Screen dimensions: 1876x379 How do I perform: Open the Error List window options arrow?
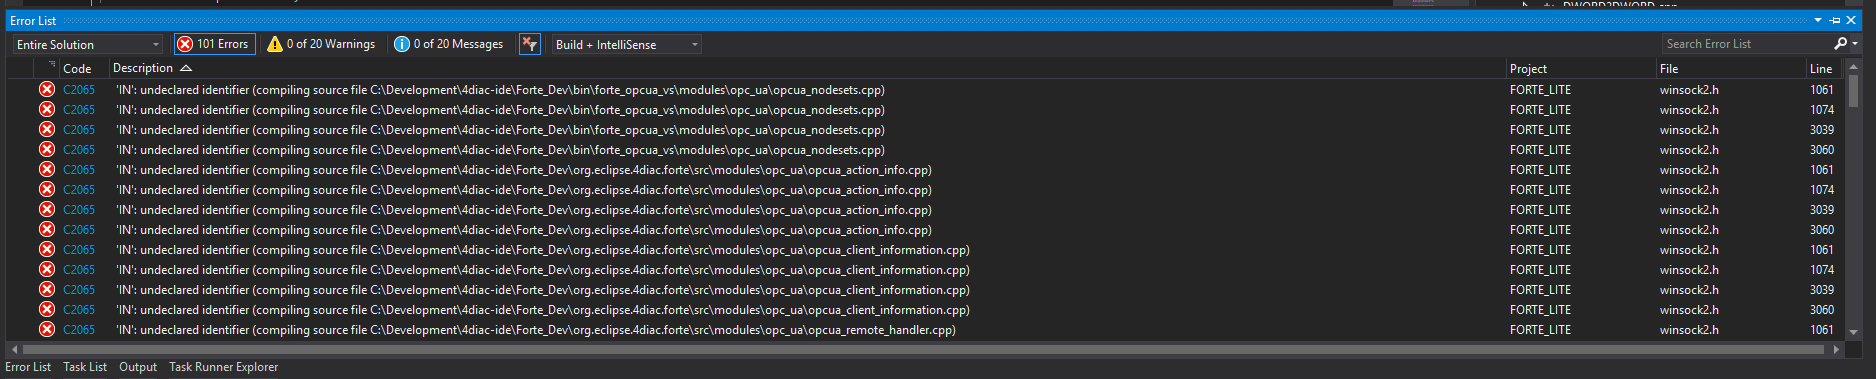coord(1818,20)
